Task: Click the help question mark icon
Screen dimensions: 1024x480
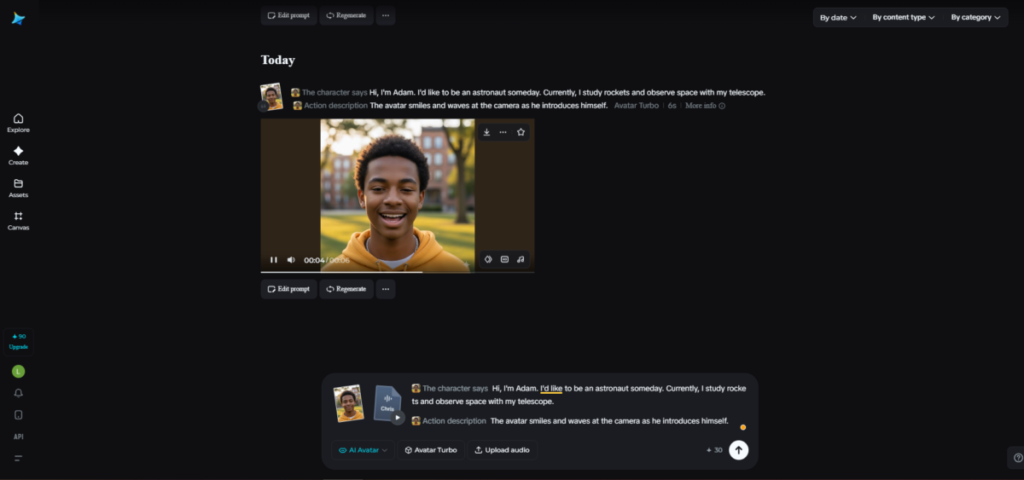Action: tap(1017, 457)
